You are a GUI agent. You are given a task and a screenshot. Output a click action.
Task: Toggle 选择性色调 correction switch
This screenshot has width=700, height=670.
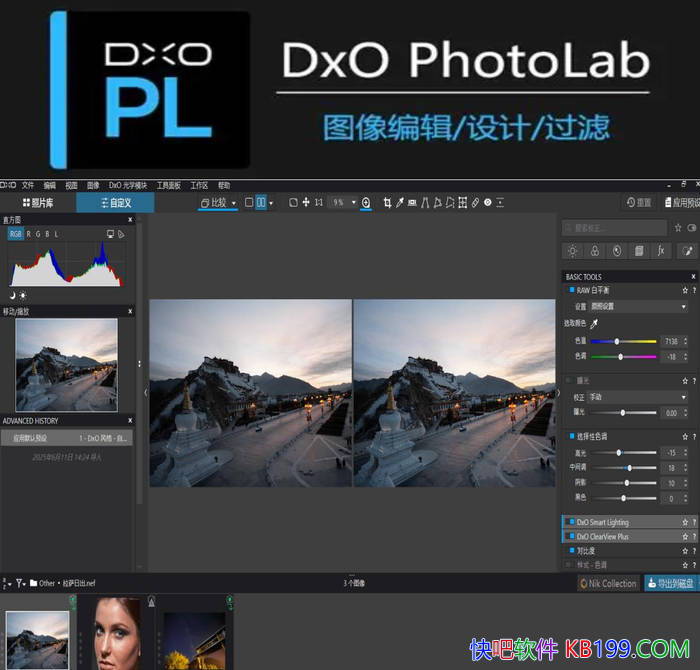pyautogui.click(x=572, y=436)
